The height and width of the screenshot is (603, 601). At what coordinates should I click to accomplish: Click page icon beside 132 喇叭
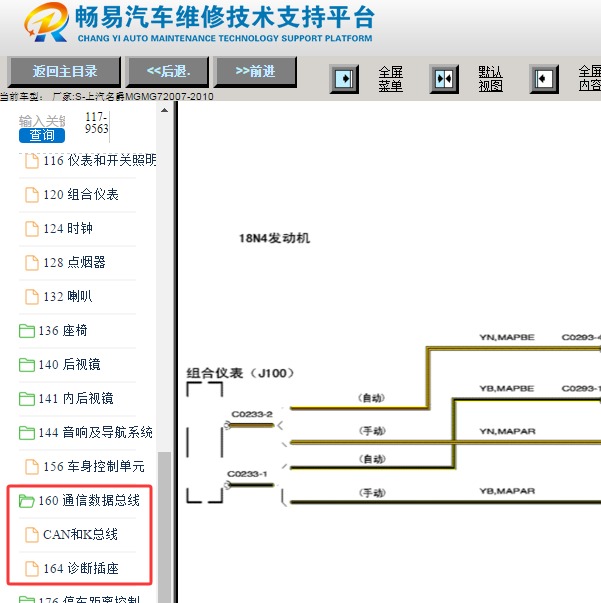coord(32,297)
